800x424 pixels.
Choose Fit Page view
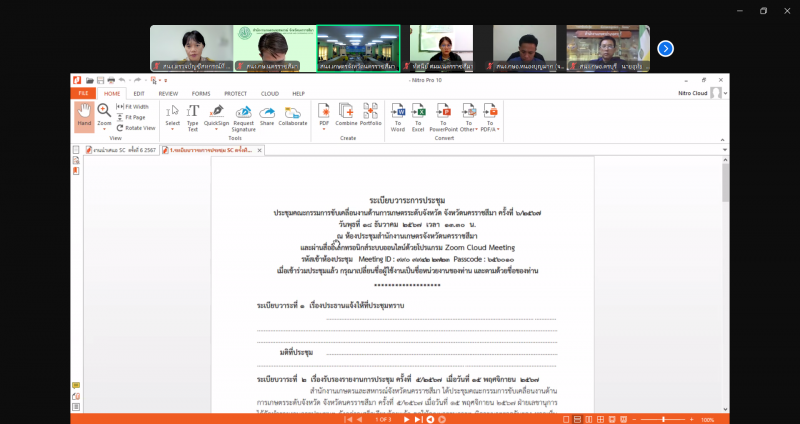131,117
